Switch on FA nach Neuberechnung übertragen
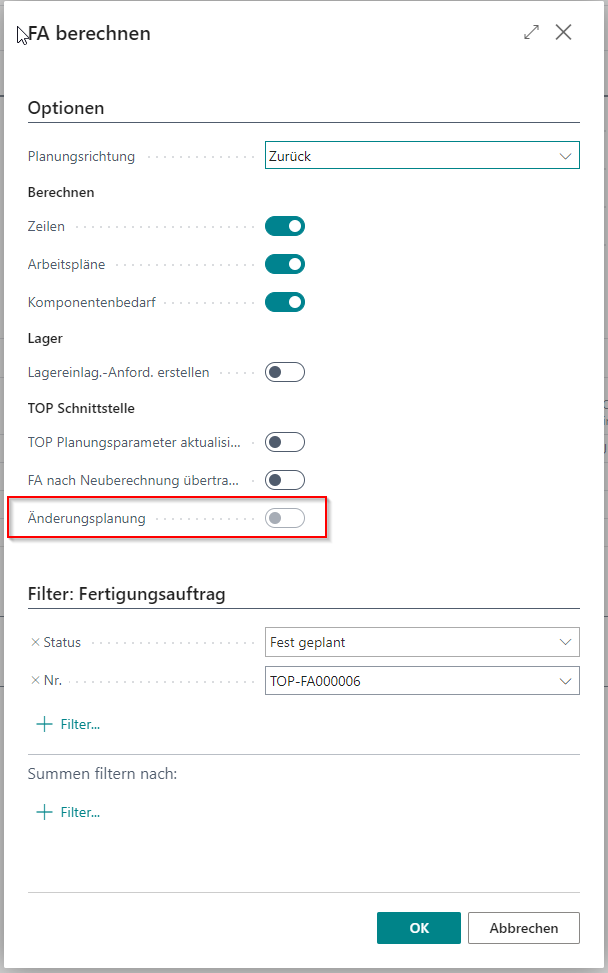608x973 pixels. coord(285,480)
